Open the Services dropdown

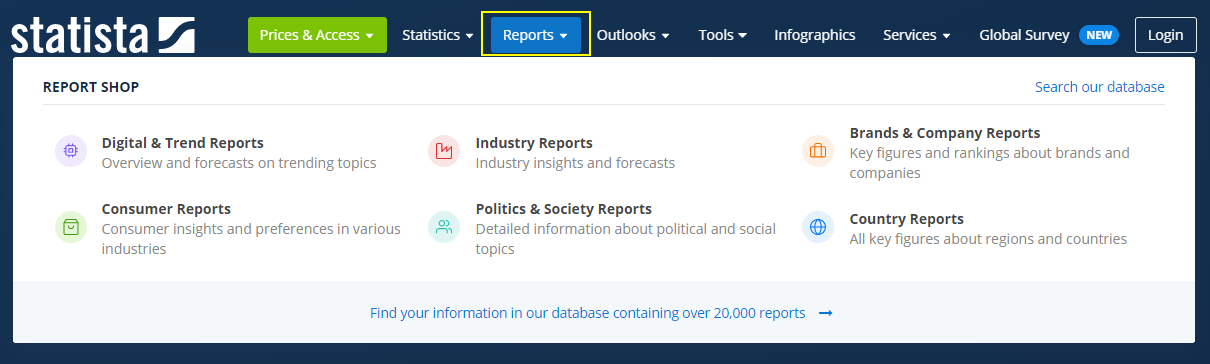click(917, 35)
